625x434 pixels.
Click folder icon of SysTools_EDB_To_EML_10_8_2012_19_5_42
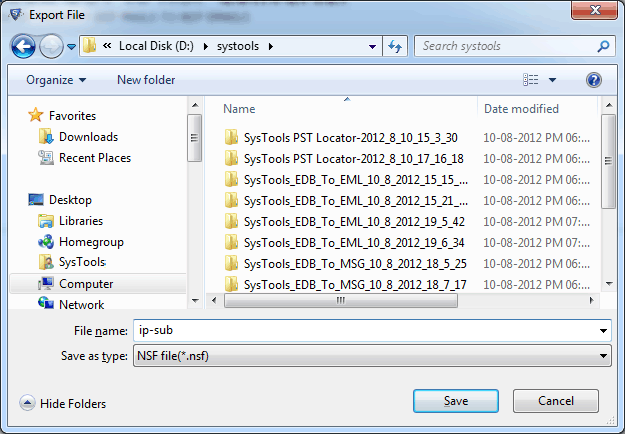pyautogui.click(x=231, y=221)
